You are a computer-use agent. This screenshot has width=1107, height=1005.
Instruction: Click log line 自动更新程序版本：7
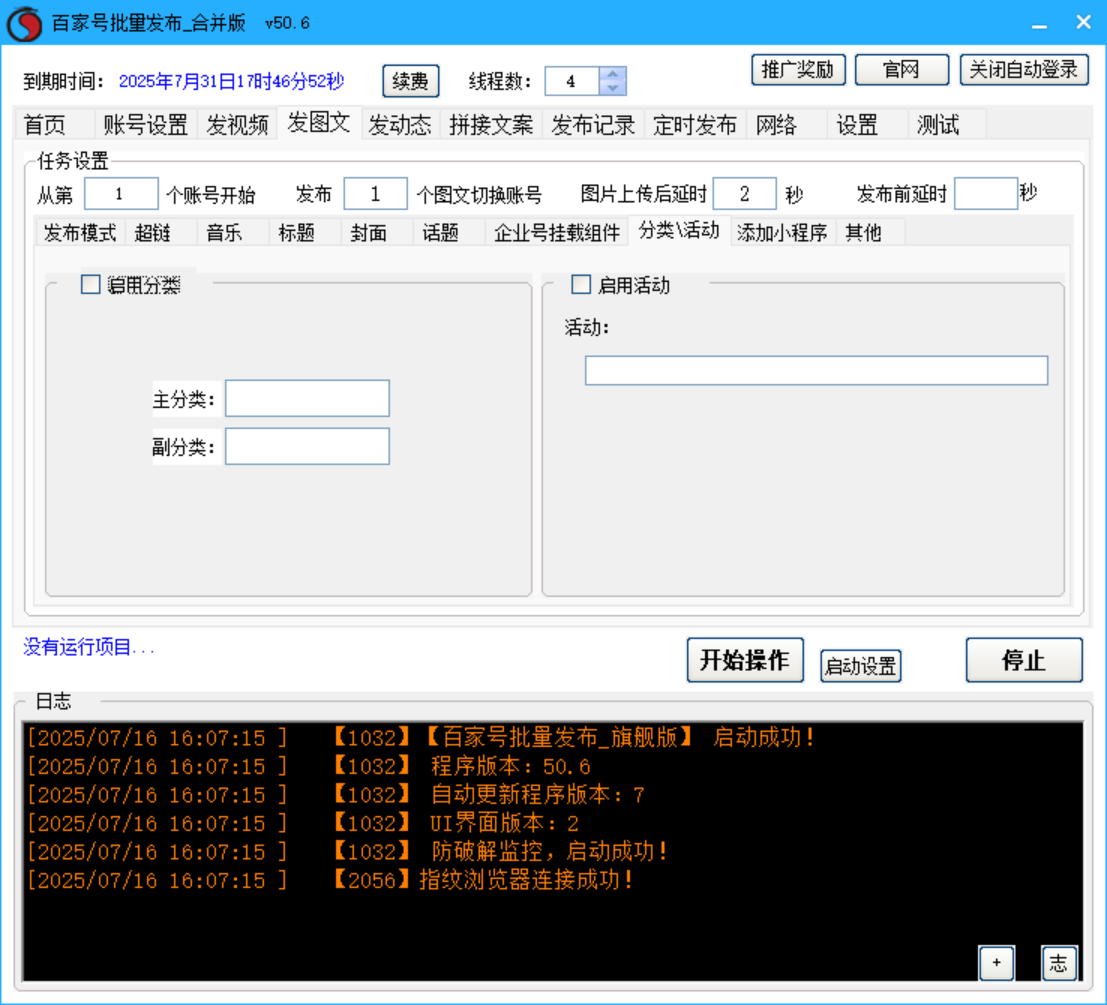click(538, 795)
